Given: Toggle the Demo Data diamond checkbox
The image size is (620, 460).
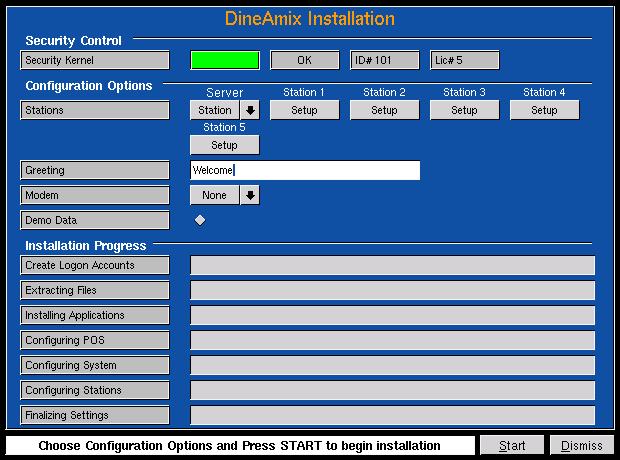Looking at the screenshot, I should [200, 220].
